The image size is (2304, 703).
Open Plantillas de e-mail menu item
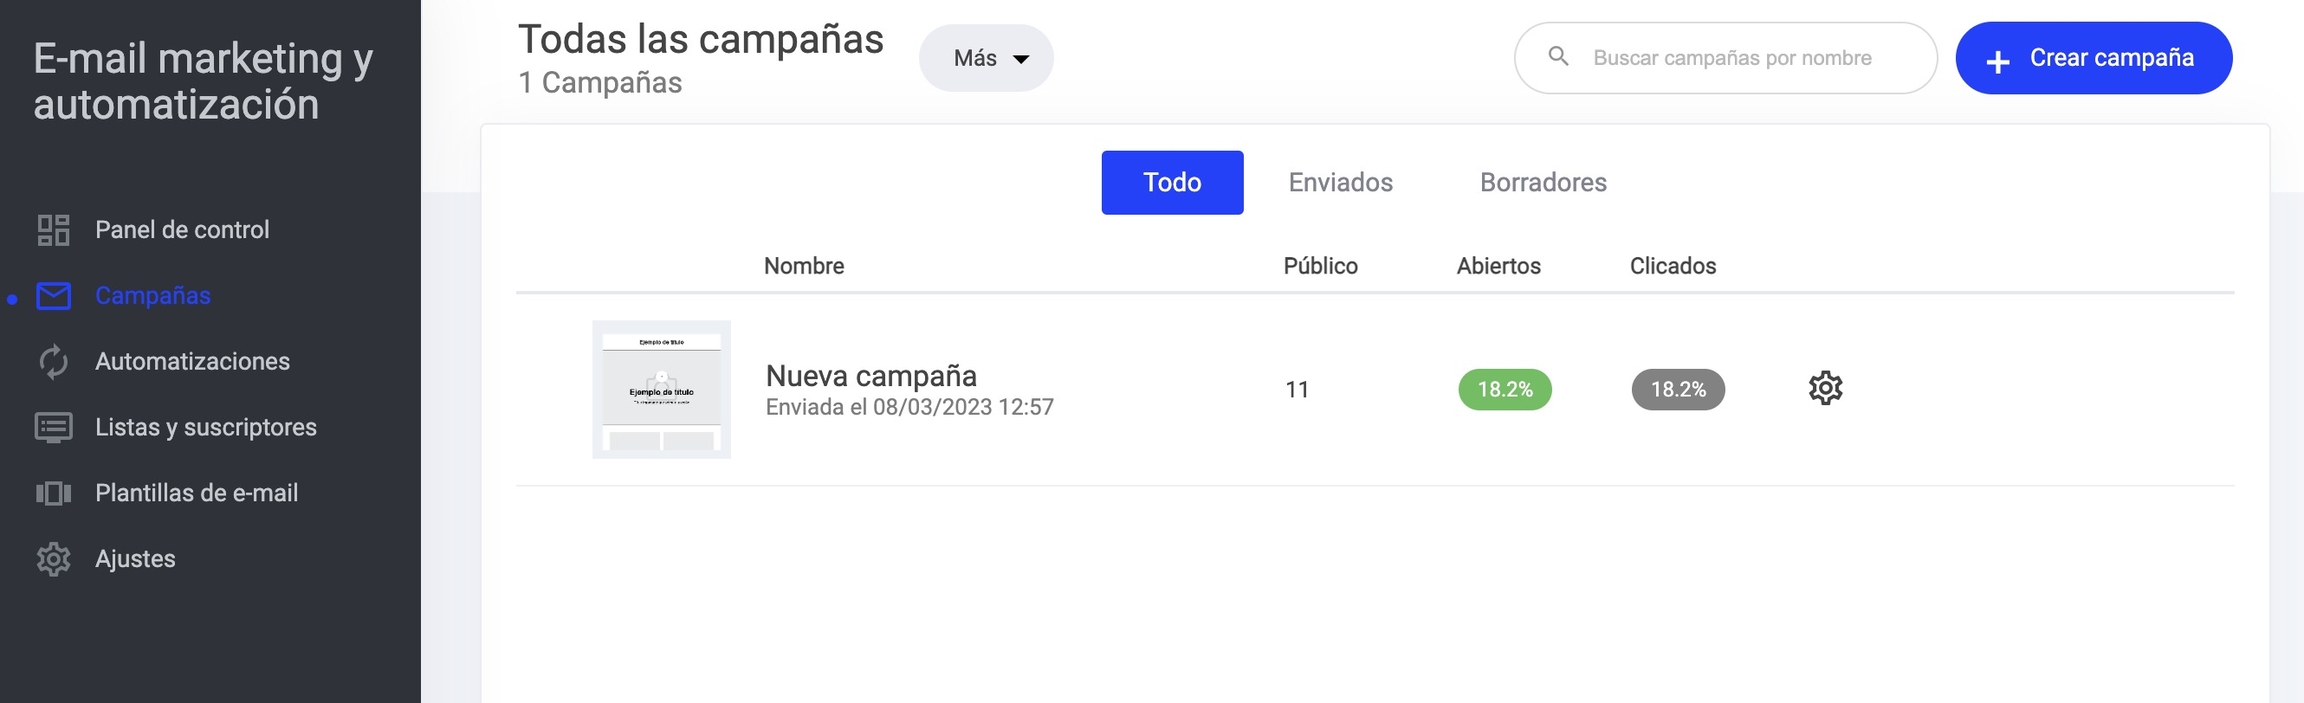[196, 493]
